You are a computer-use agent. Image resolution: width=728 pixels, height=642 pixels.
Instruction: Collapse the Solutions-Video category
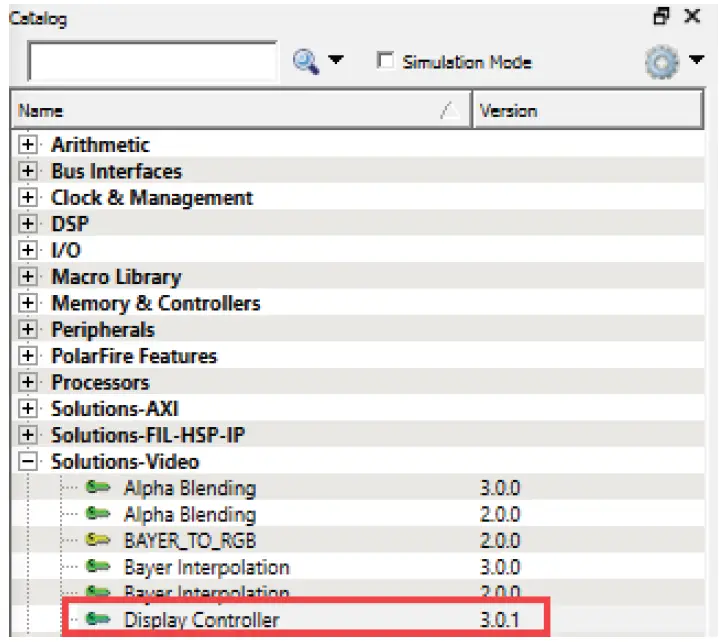tap(28, 462)
